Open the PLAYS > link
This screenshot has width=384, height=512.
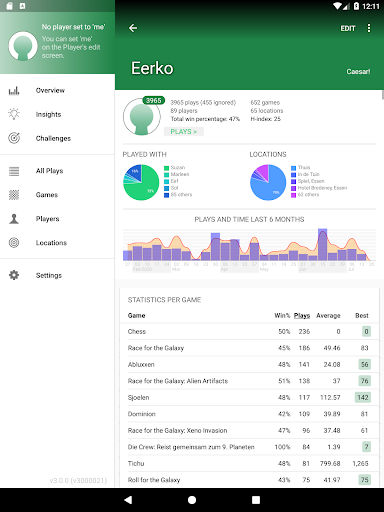pyautogui.click(x=184, y=132)
